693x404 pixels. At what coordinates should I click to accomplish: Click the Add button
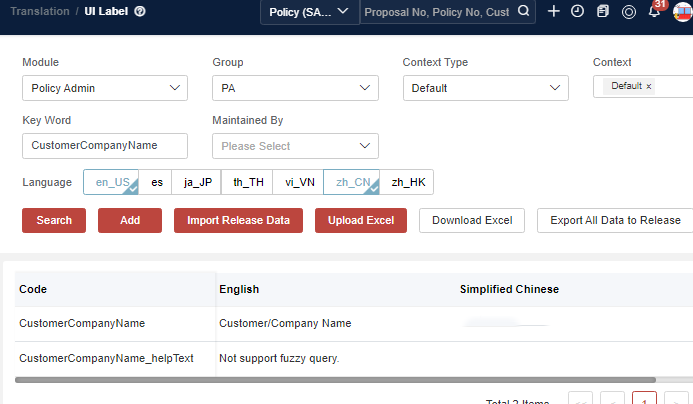click(x=130, y=220)
